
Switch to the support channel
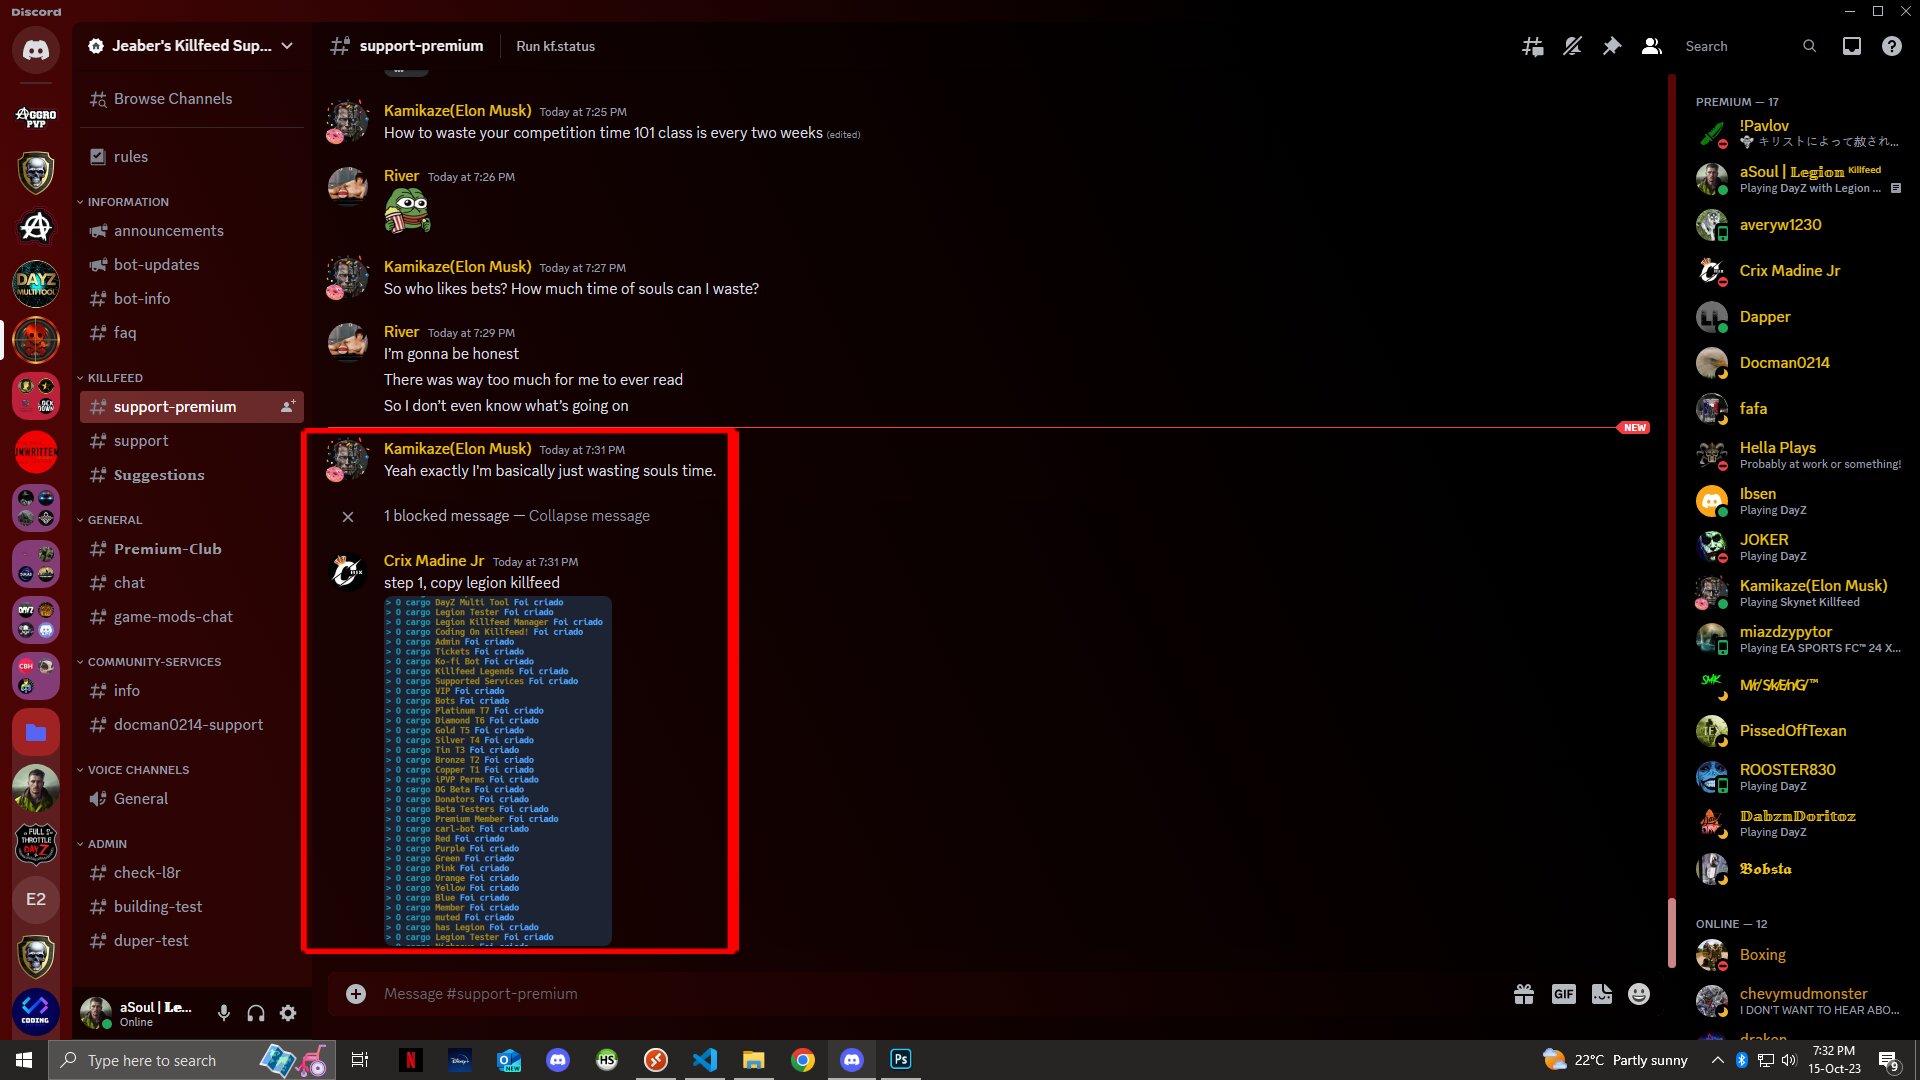192,441
